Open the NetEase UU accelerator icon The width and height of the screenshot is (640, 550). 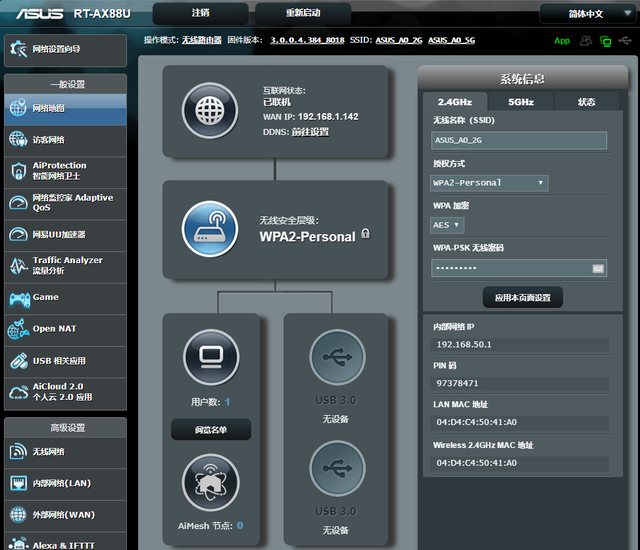[18, 234]
